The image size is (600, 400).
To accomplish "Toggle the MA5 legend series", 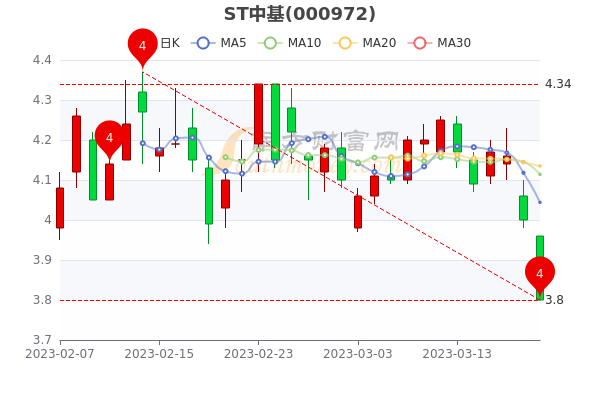I will (x=220, y=43).
